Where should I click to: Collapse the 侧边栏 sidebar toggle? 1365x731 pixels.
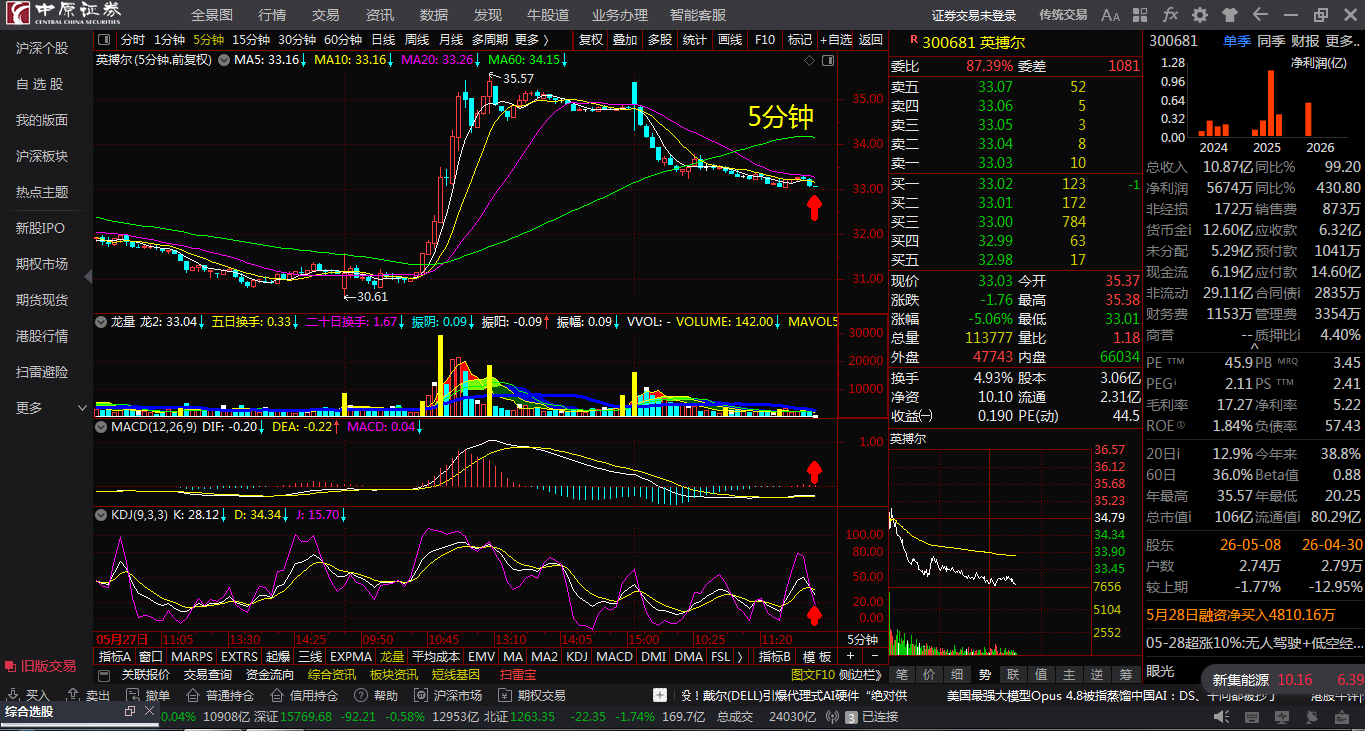click(860, 675)
